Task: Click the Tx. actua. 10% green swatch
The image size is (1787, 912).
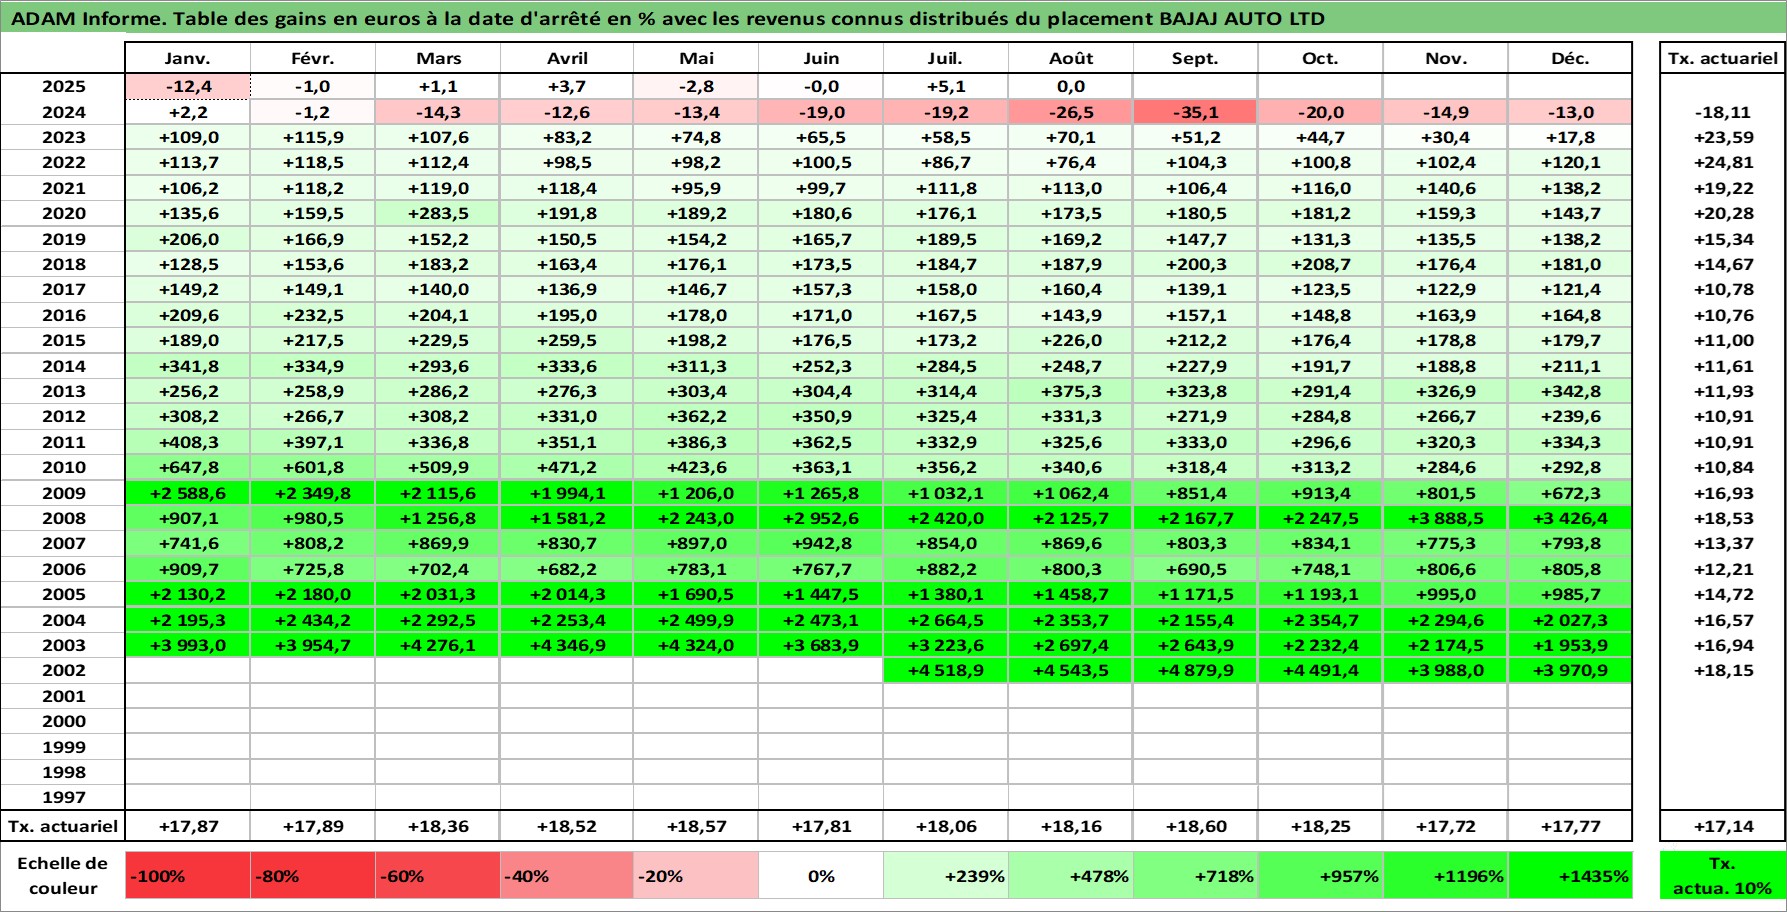Action: tap(1723, 876)
